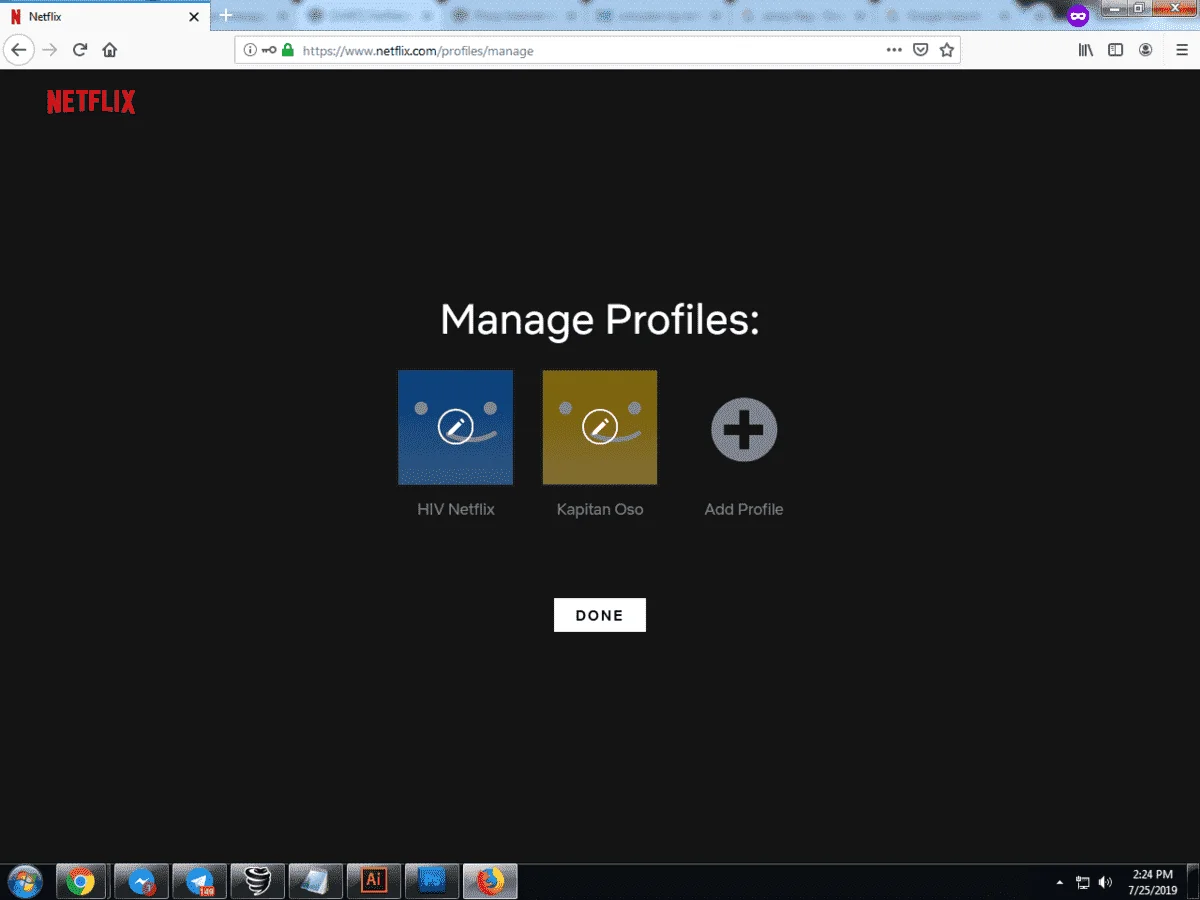Open Telegram from the taskbar
This screenshot has height=900, width=1200.
(200, 882)
